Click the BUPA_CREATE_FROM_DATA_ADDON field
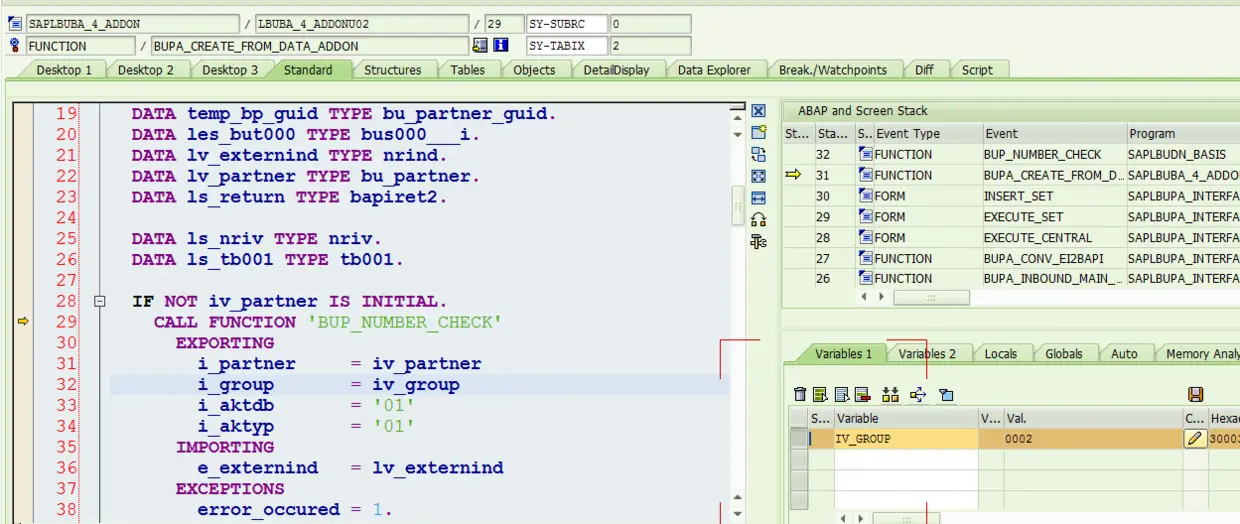This screenshot has height=524, width=1240. 309,46
